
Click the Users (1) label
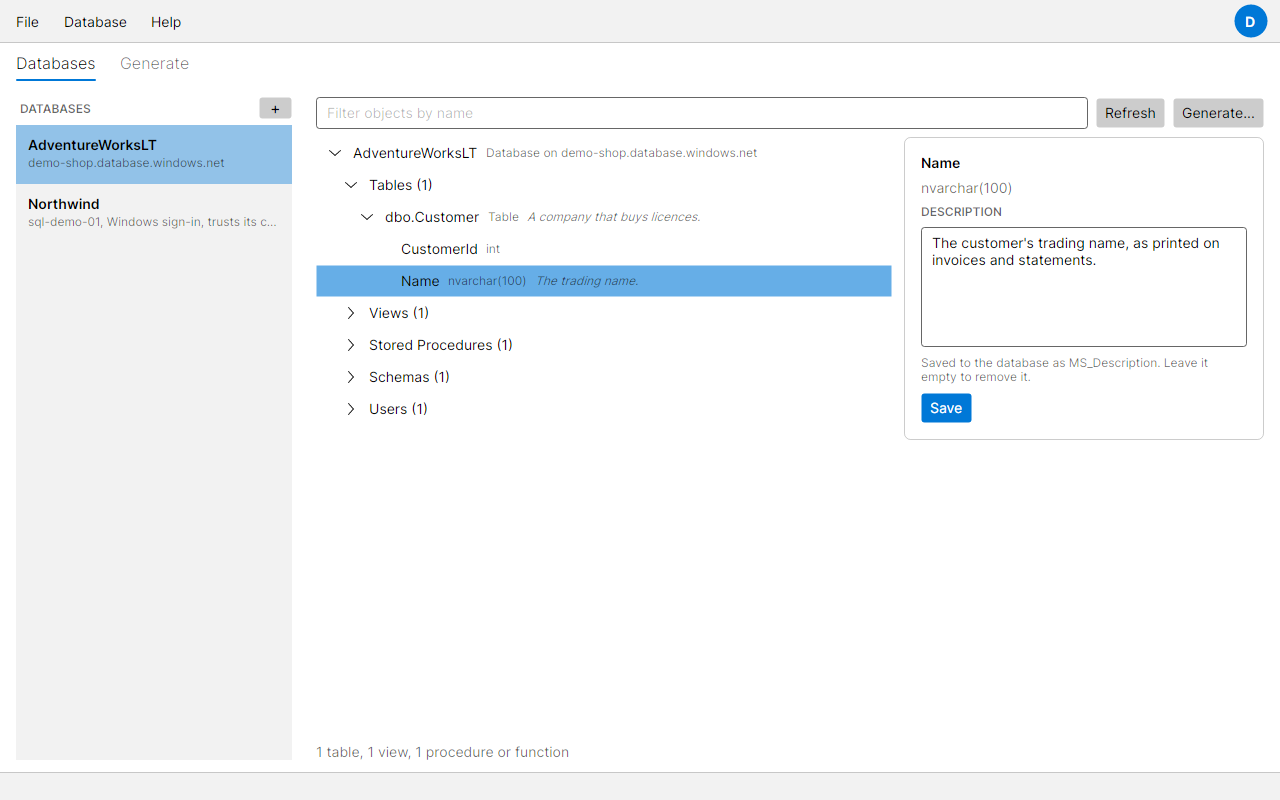click(x=398, y=409)
